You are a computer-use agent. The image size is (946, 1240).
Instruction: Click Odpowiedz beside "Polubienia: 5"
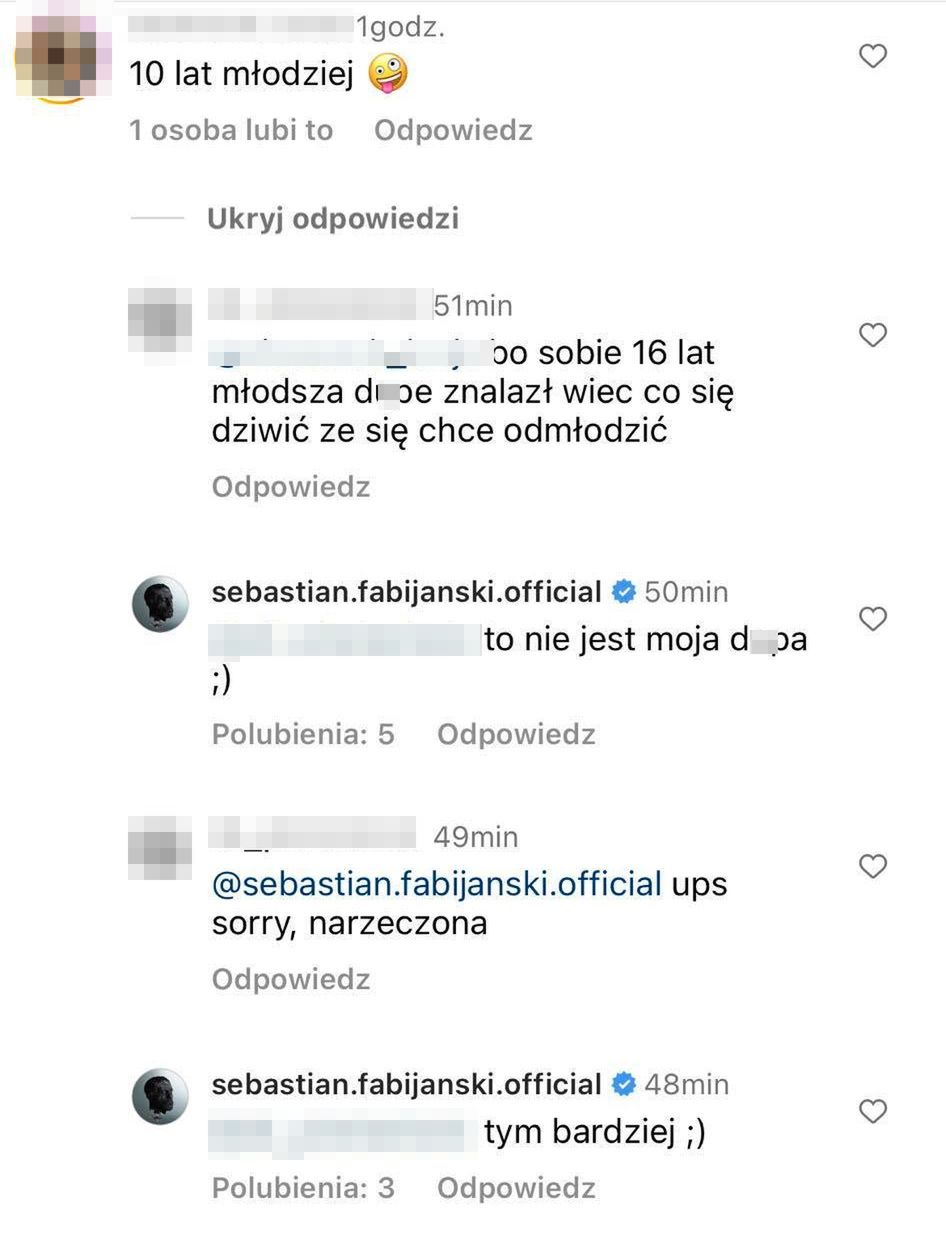(x=516, y=735)
